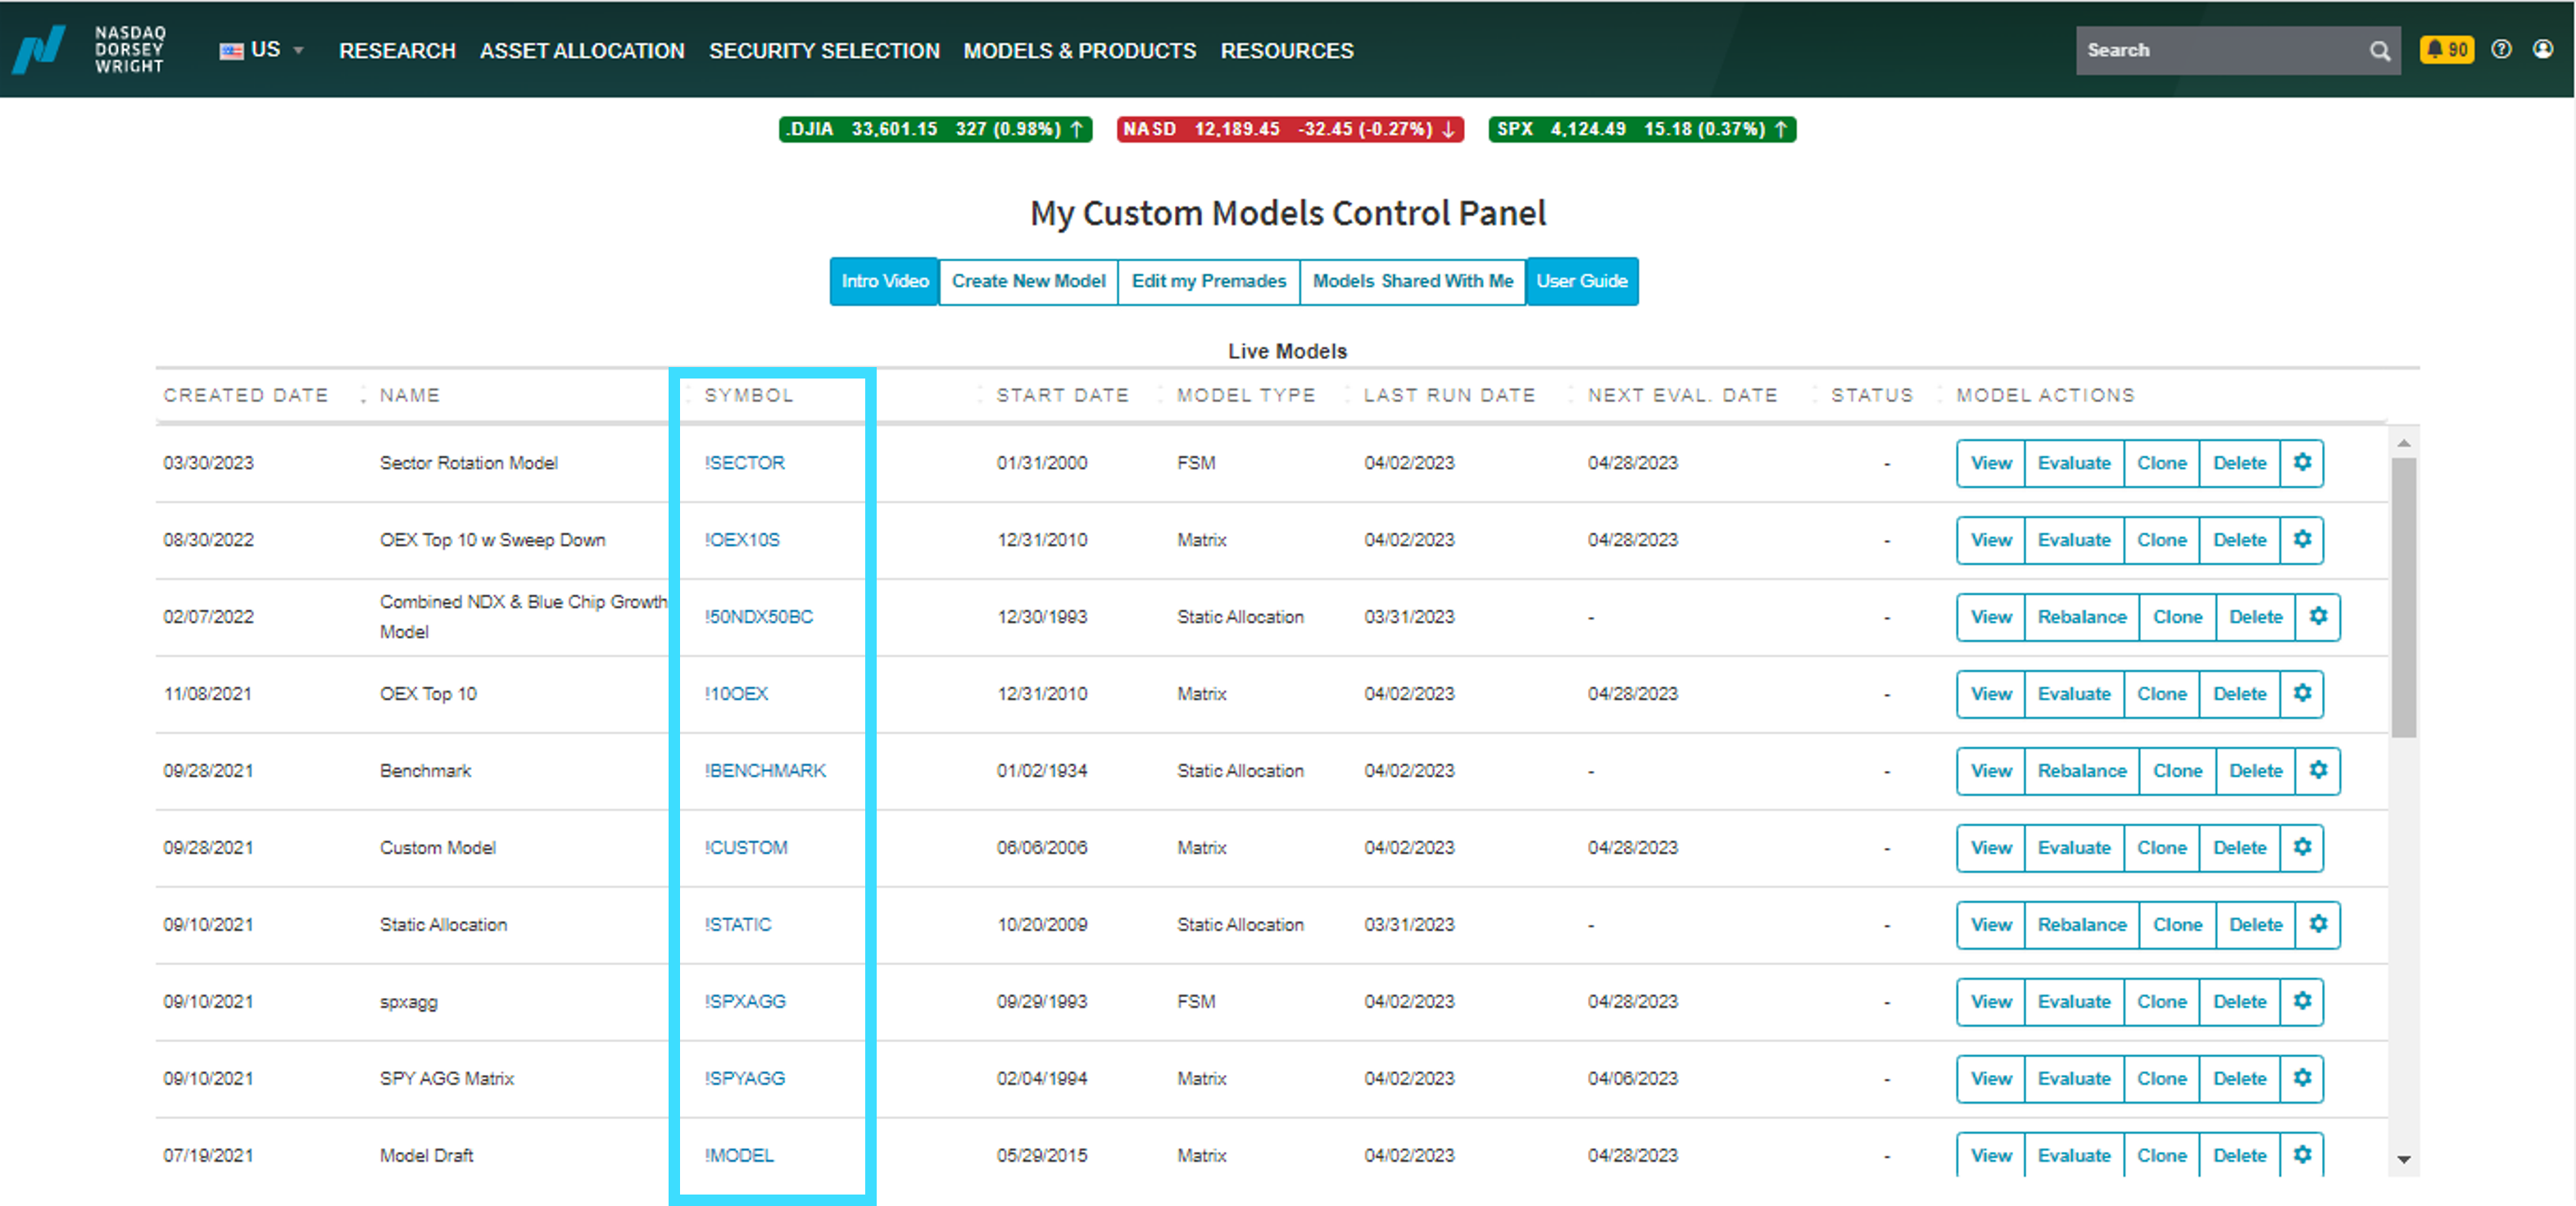Click the help question mark icon

point(2501,49)
